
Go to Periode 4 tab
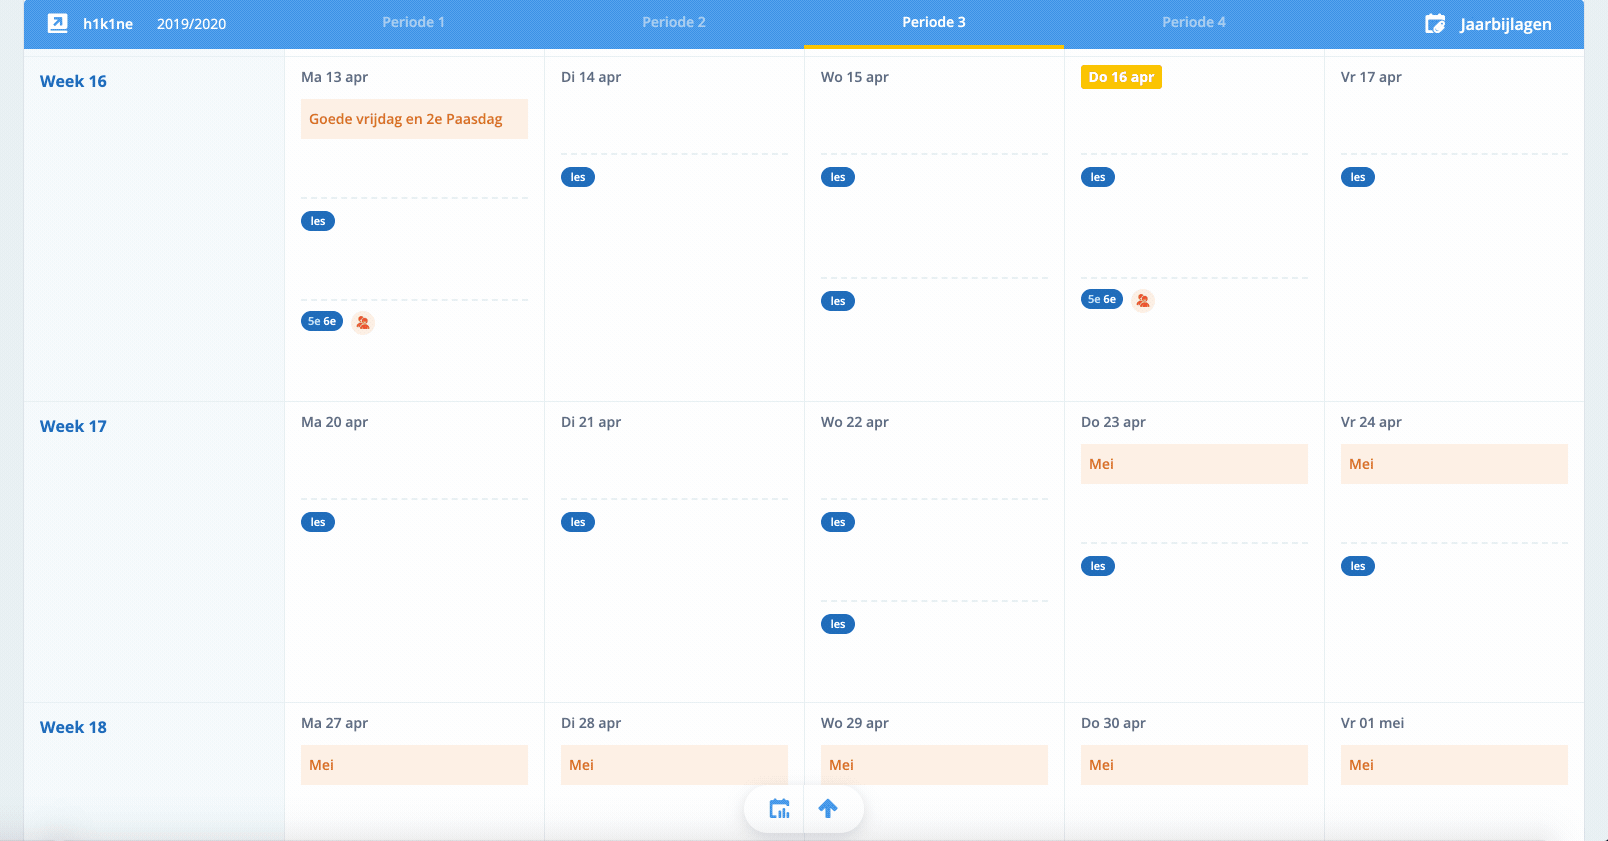coord(1193,22)
